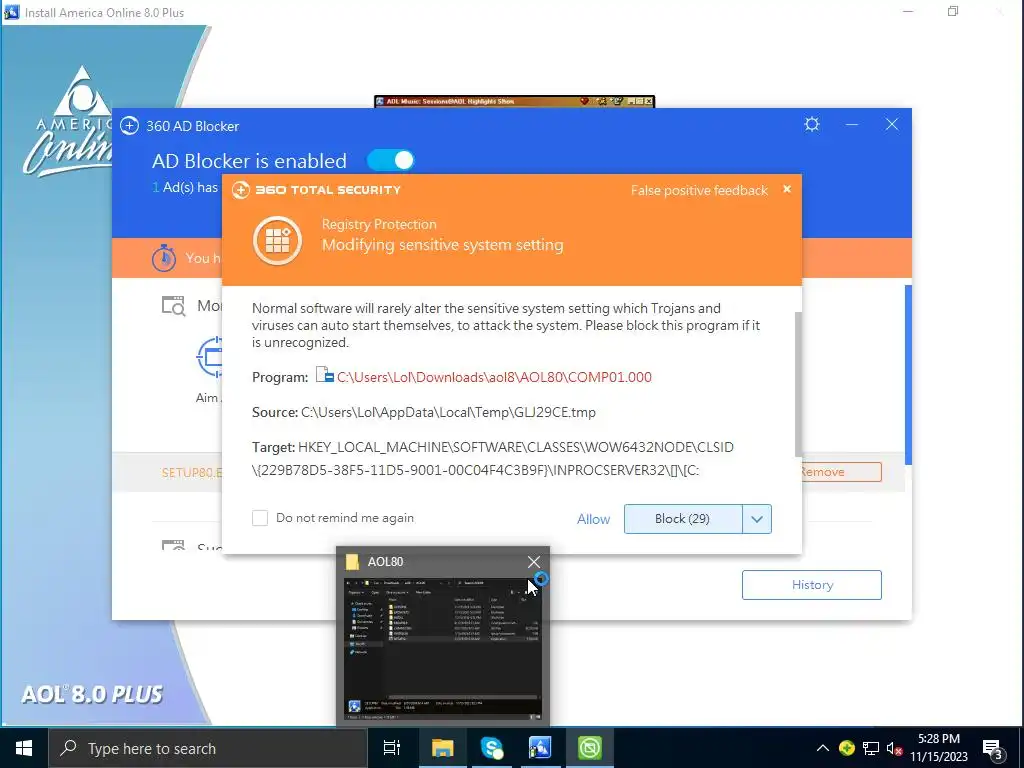
Task: Click the 360 AD Blocker plus logo
Action: pyautogui.click(x=129, y=125)
